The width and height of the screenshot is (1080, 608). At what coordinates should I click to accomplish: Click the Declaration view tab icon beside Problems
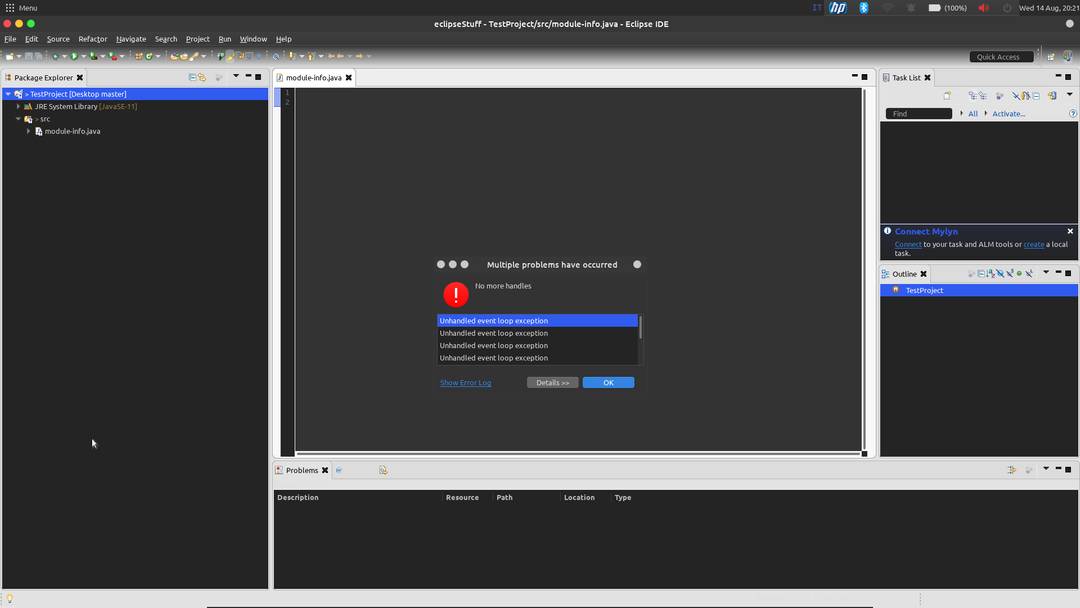click(383, 470)
